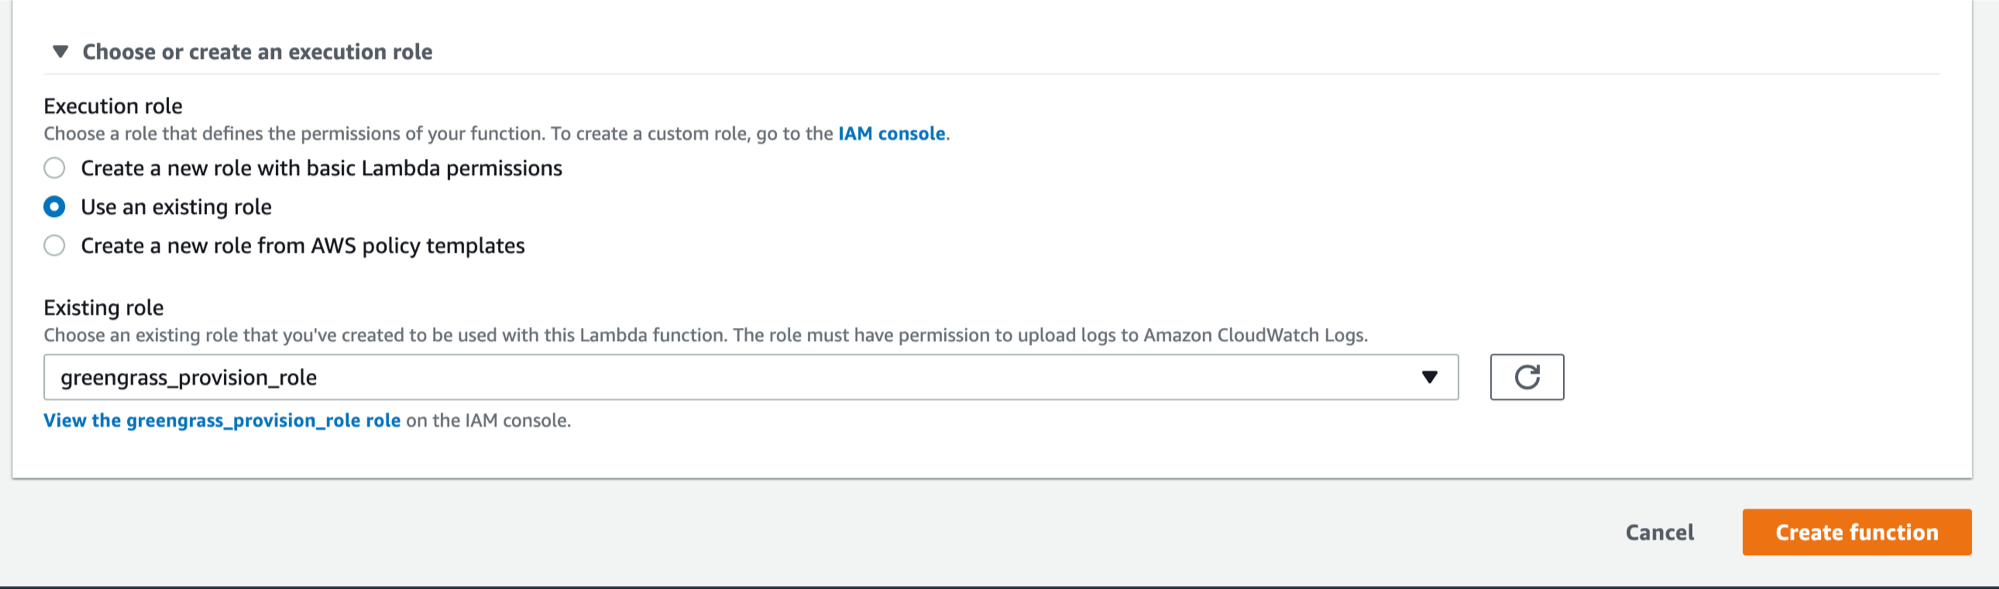Open the IAM console link
This screenshot has width=1999, height=589.
point(891,133)
